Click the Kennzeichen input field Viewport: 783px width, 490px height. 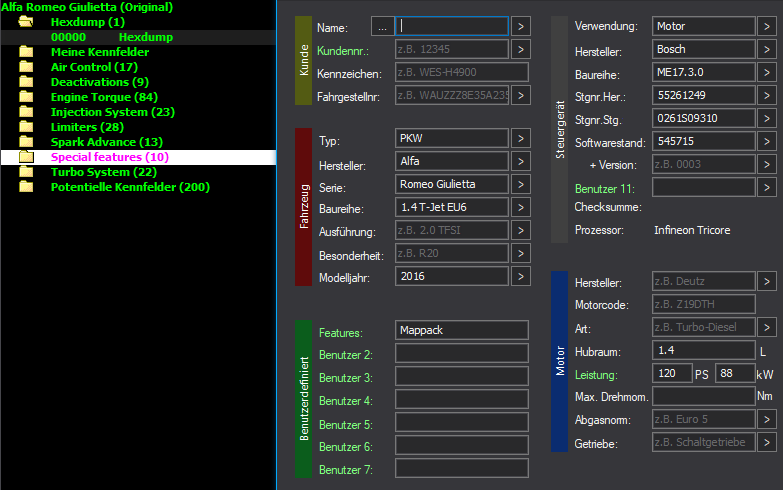coord(462,72)
